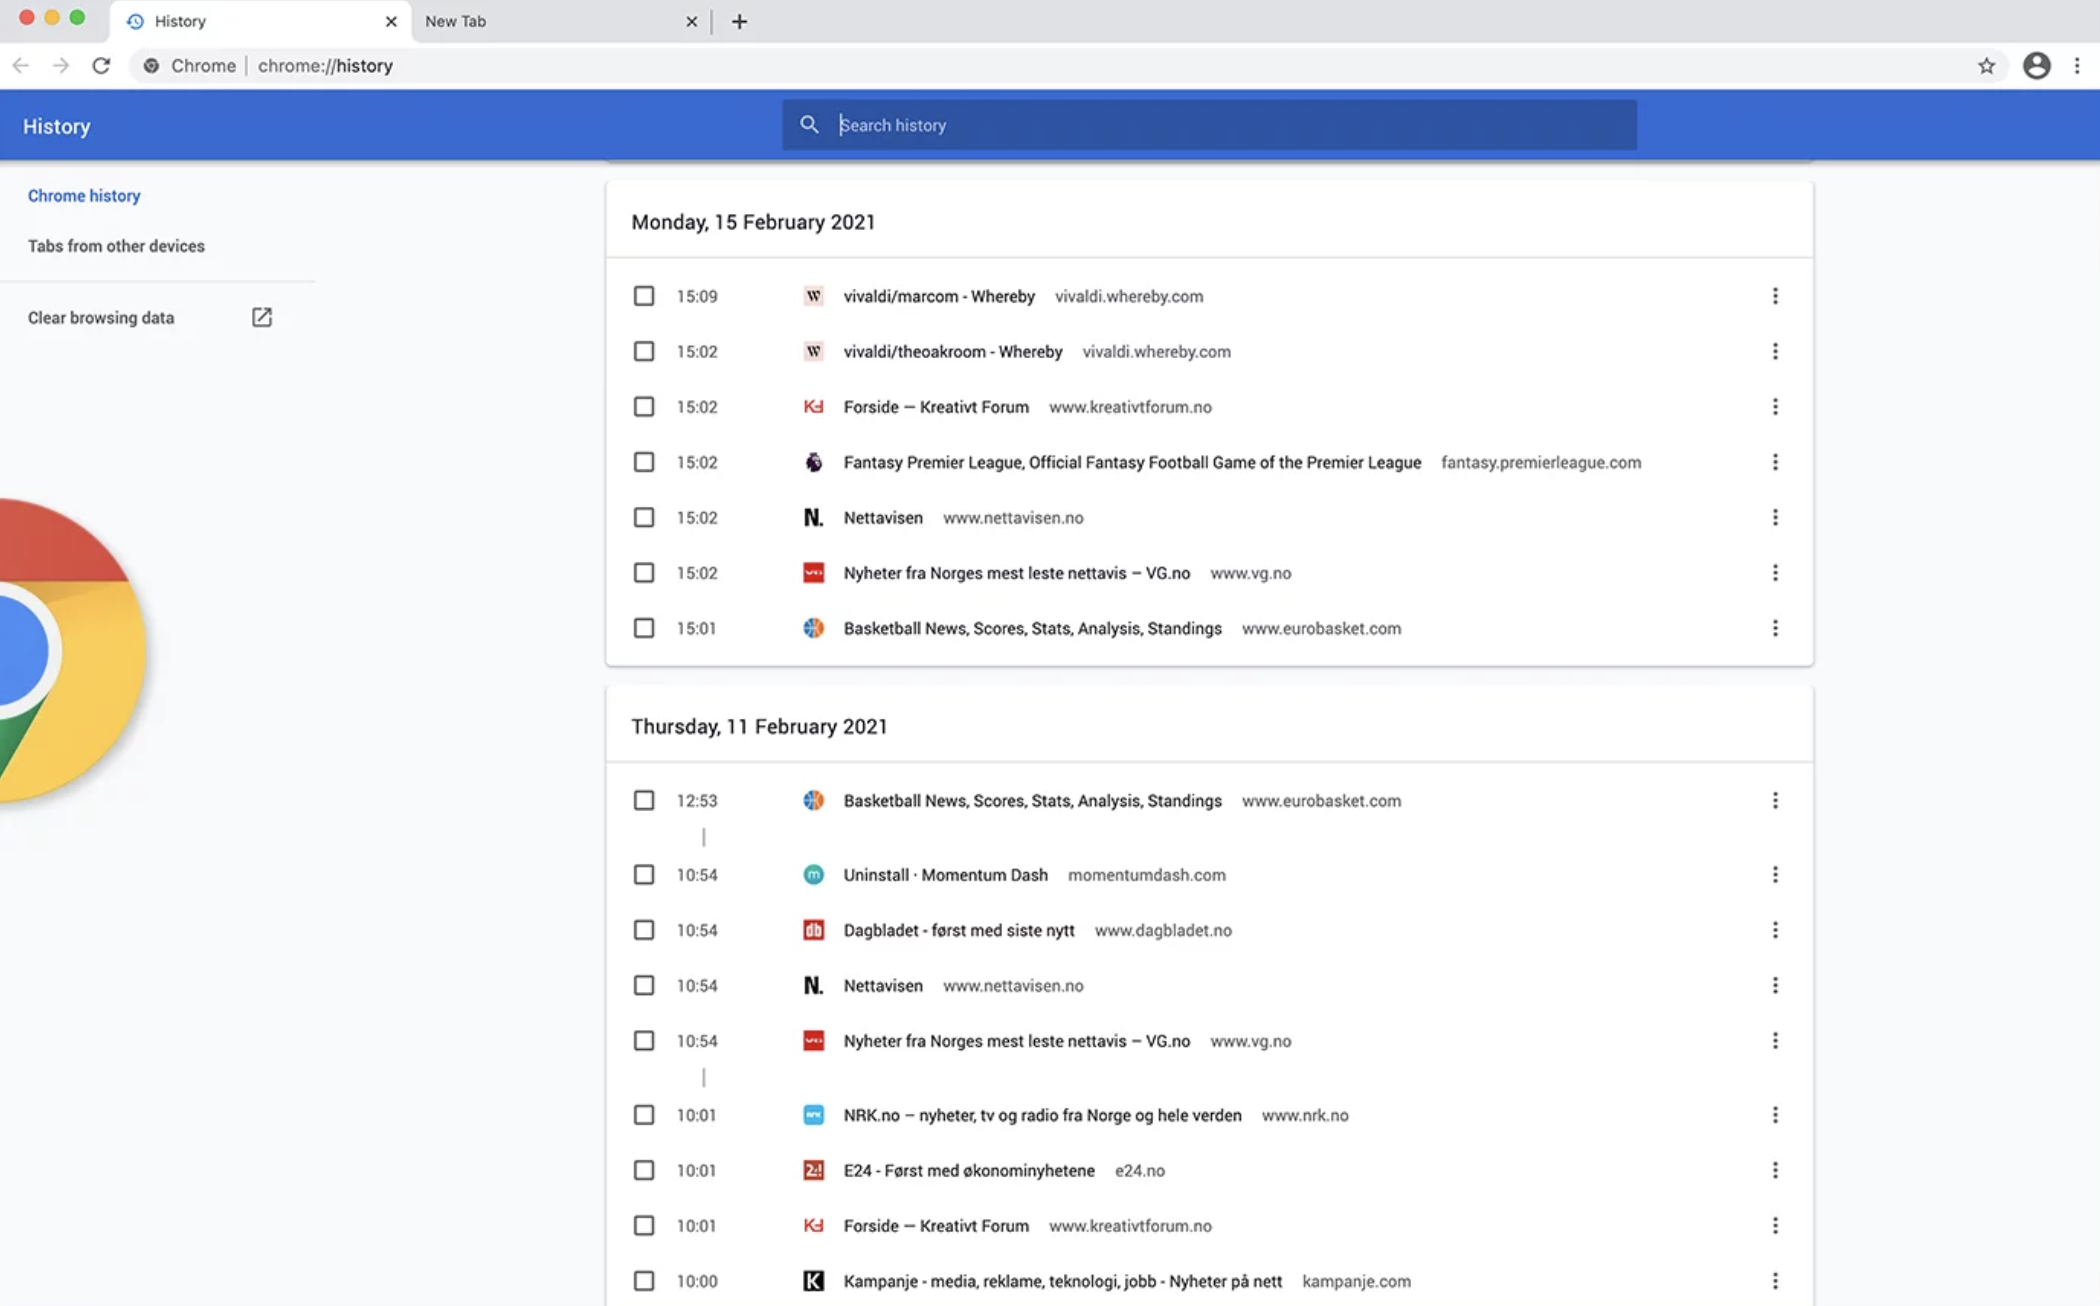Open Chrome main three-dot menu
This screenshot has width=2100, height=1306.
tap(2077, 66)
